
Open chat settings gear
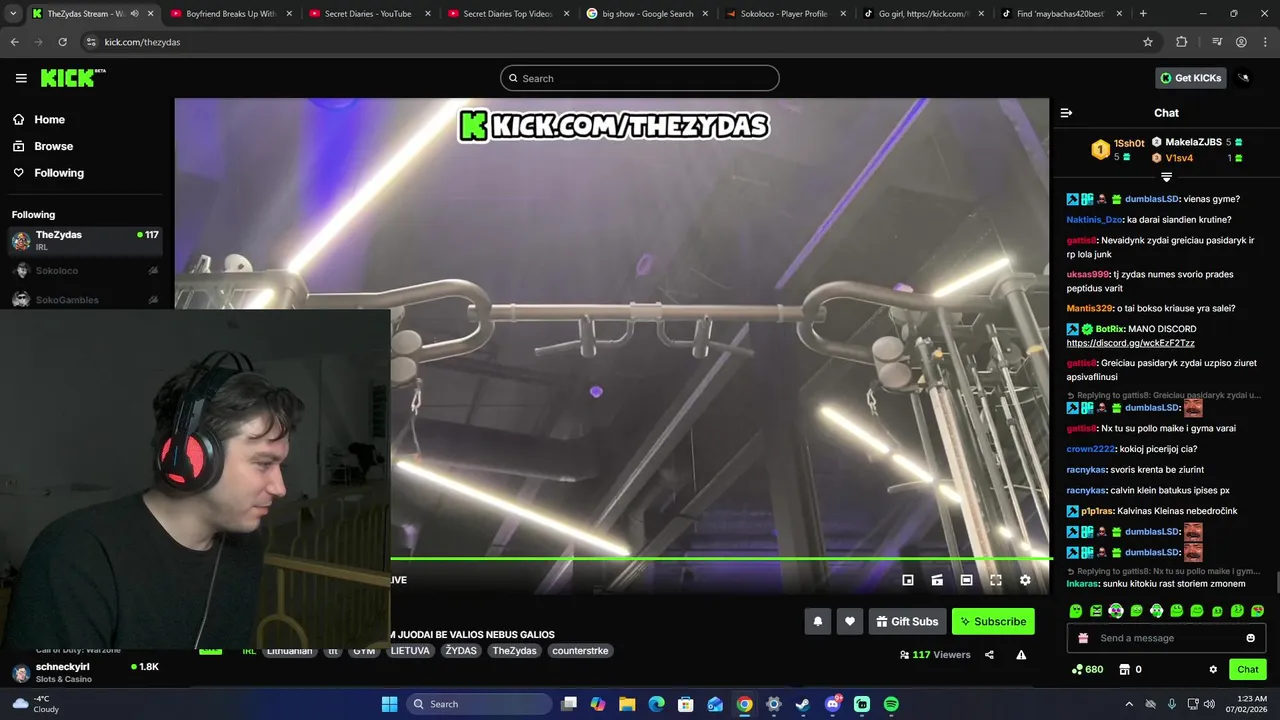(1213, 669)
